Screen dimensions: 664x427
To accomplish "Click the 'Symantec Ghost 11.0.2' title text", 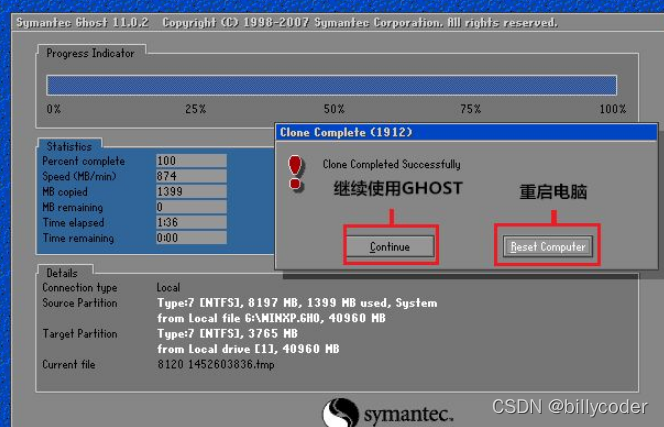I will pyautogui.click(x=83, y=22).
